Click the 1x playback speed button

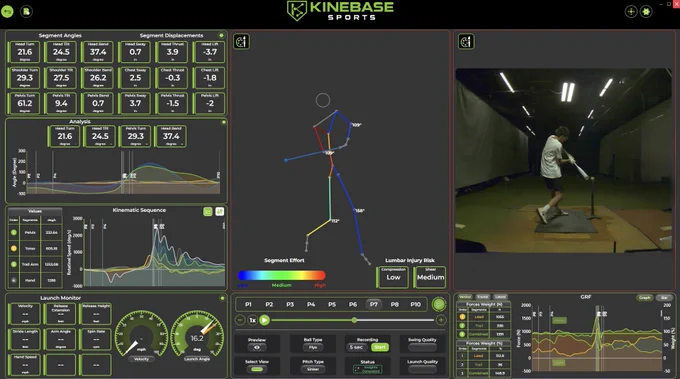tap(252, 320)
